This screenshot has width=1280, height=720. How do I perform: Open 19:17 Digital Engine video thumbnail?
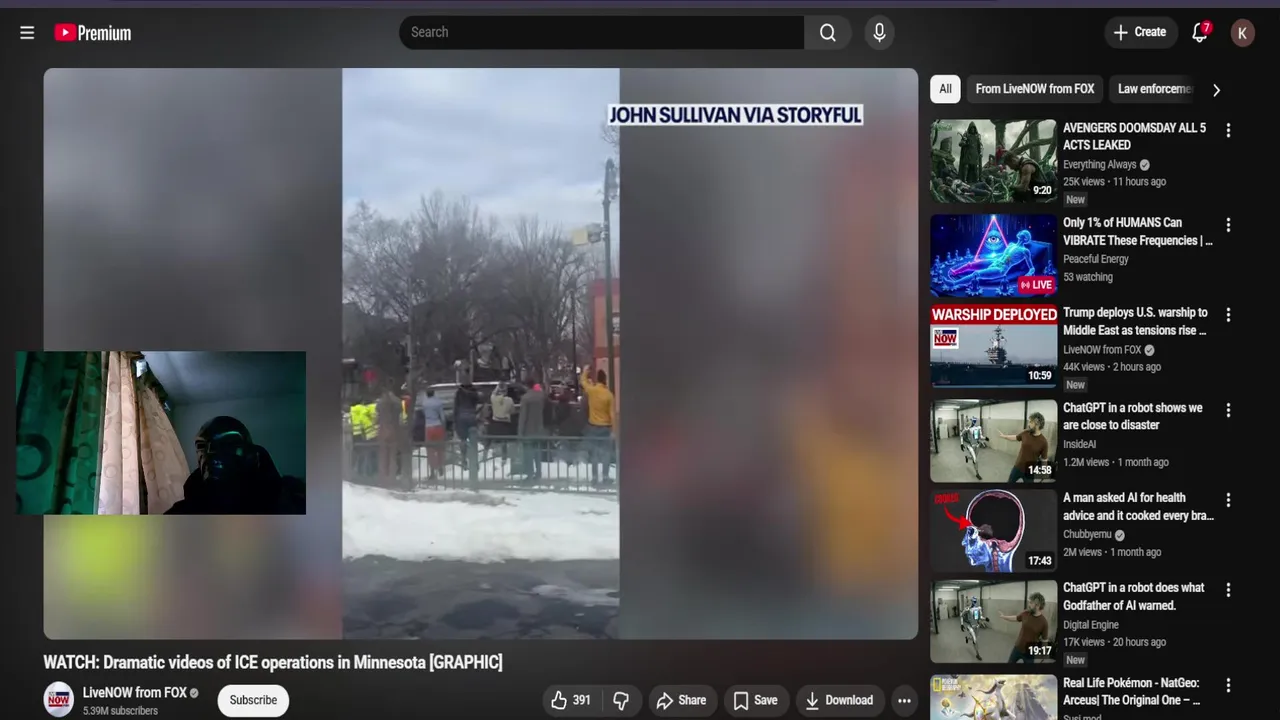click(993, 621)
